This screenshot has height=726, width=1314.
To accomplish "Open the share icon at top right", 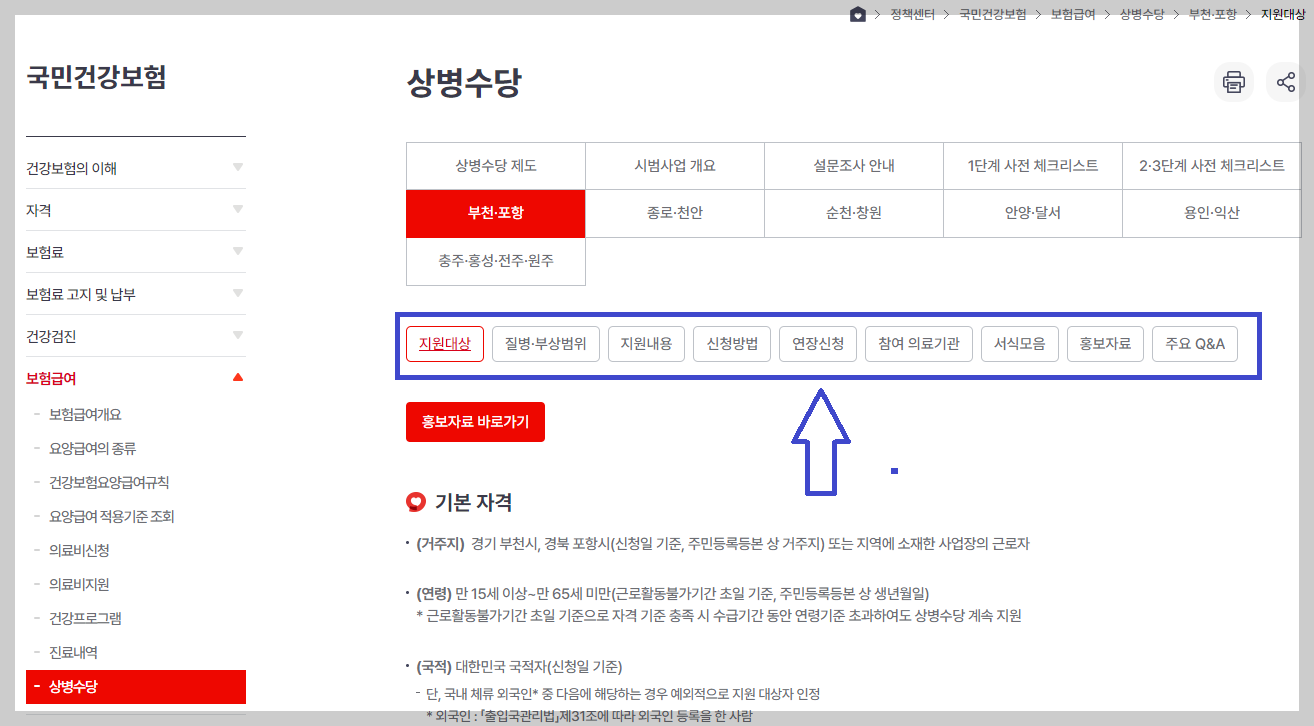I will click(1287, 82).
